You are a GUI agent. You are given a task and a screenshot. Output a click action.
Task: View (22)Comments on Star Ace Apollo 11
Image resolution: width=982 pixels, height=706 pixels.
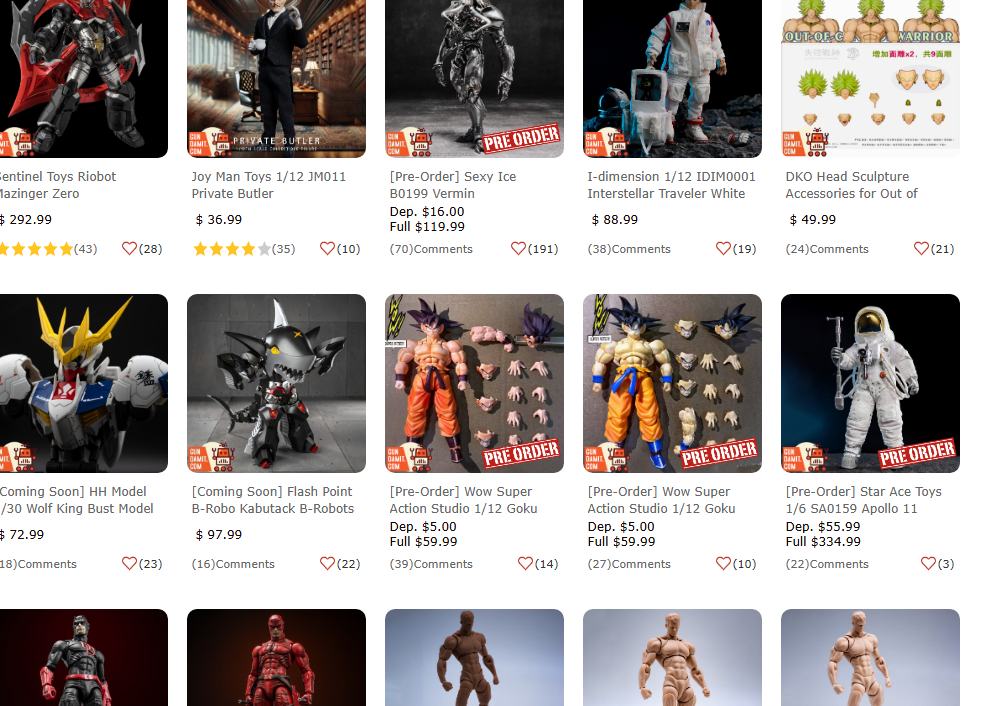827,564
